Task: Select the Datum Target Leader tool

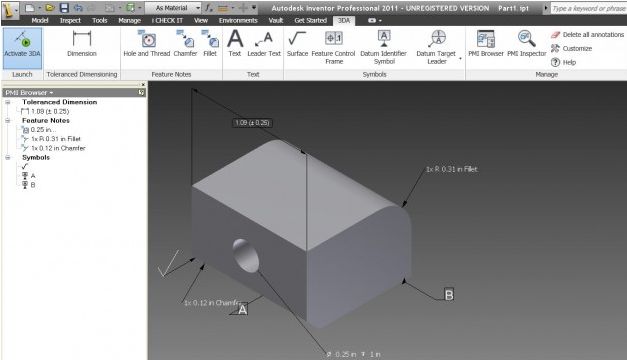Action: tap(436, 47)
